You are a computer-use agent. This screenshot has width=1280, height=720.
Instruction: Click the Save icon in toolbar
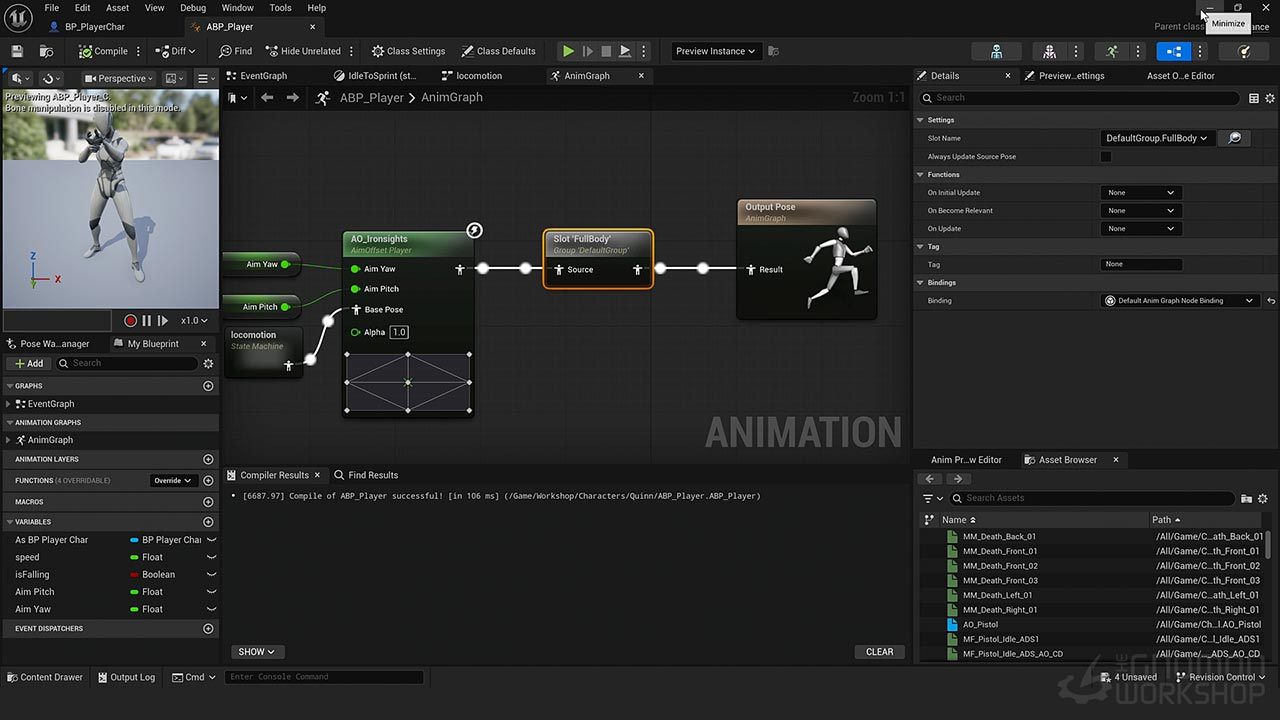(x=17, y=51)
